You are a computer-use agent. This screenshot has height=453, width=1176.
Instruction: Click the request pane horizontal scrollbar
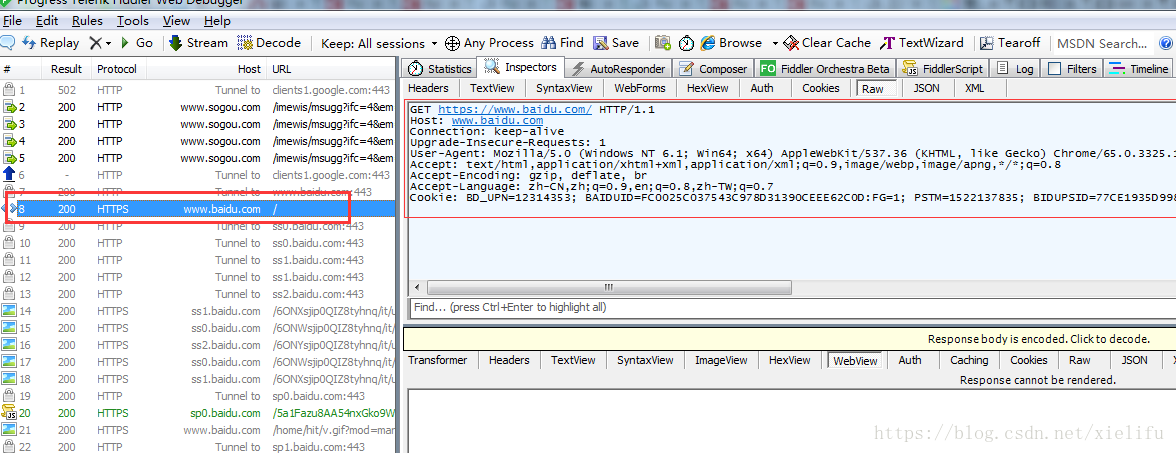pyautogui.click(x=609, y=287)
